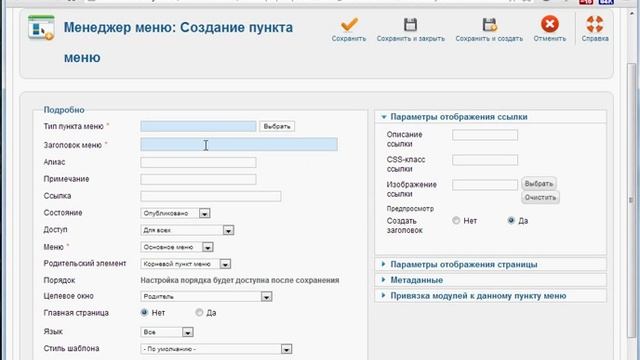Select Нет for Главная страница
The height and width of the screenshot is (360, 640).
pyautogui.click(x=144, y=312)
